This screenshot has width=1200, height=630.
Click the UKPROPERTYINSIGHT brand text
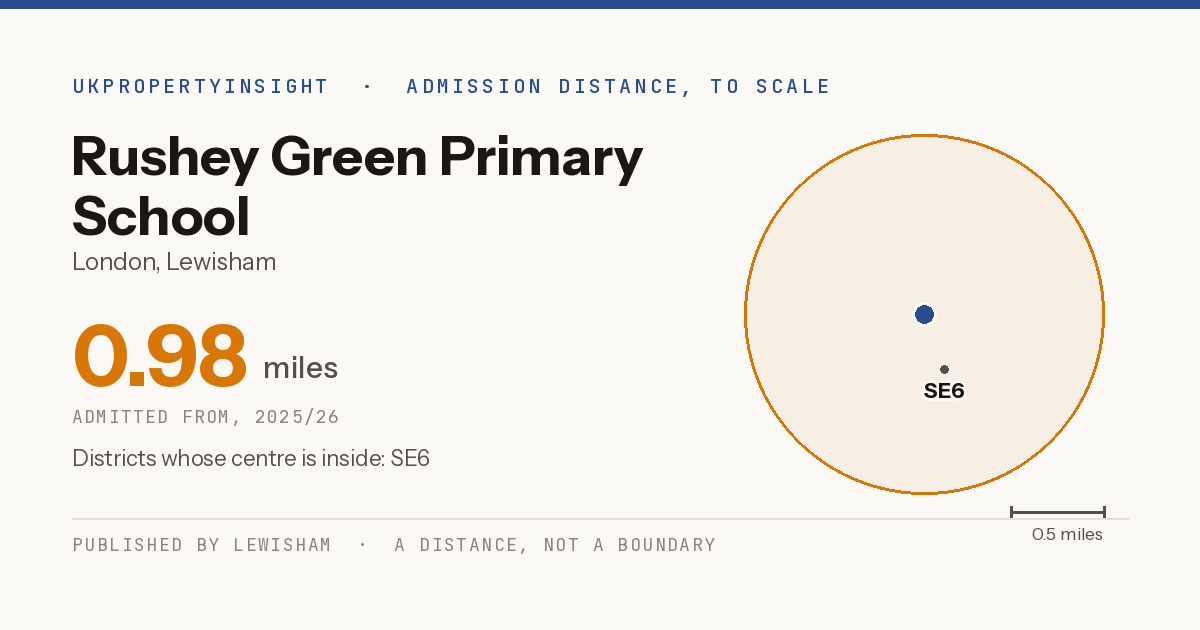200,86
